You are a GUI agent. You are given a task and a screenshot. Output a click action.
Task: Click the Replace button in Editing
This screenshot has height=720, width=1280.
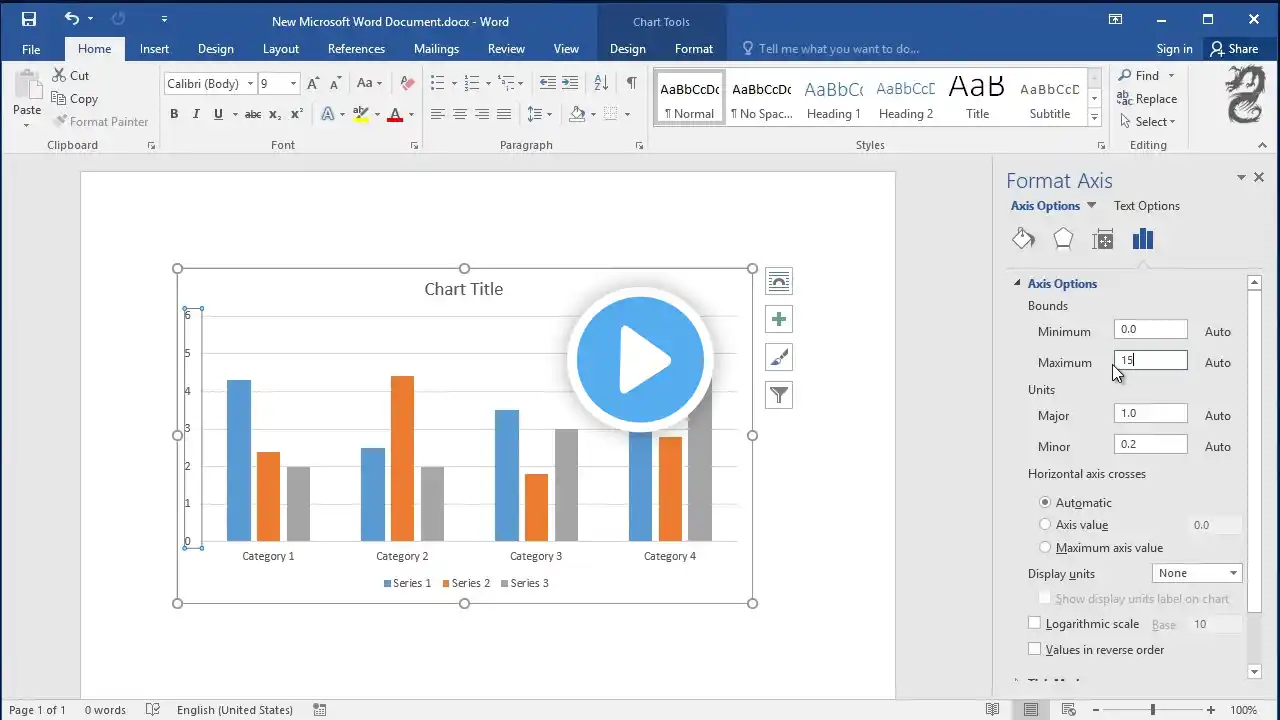(x=1147, y=99)
